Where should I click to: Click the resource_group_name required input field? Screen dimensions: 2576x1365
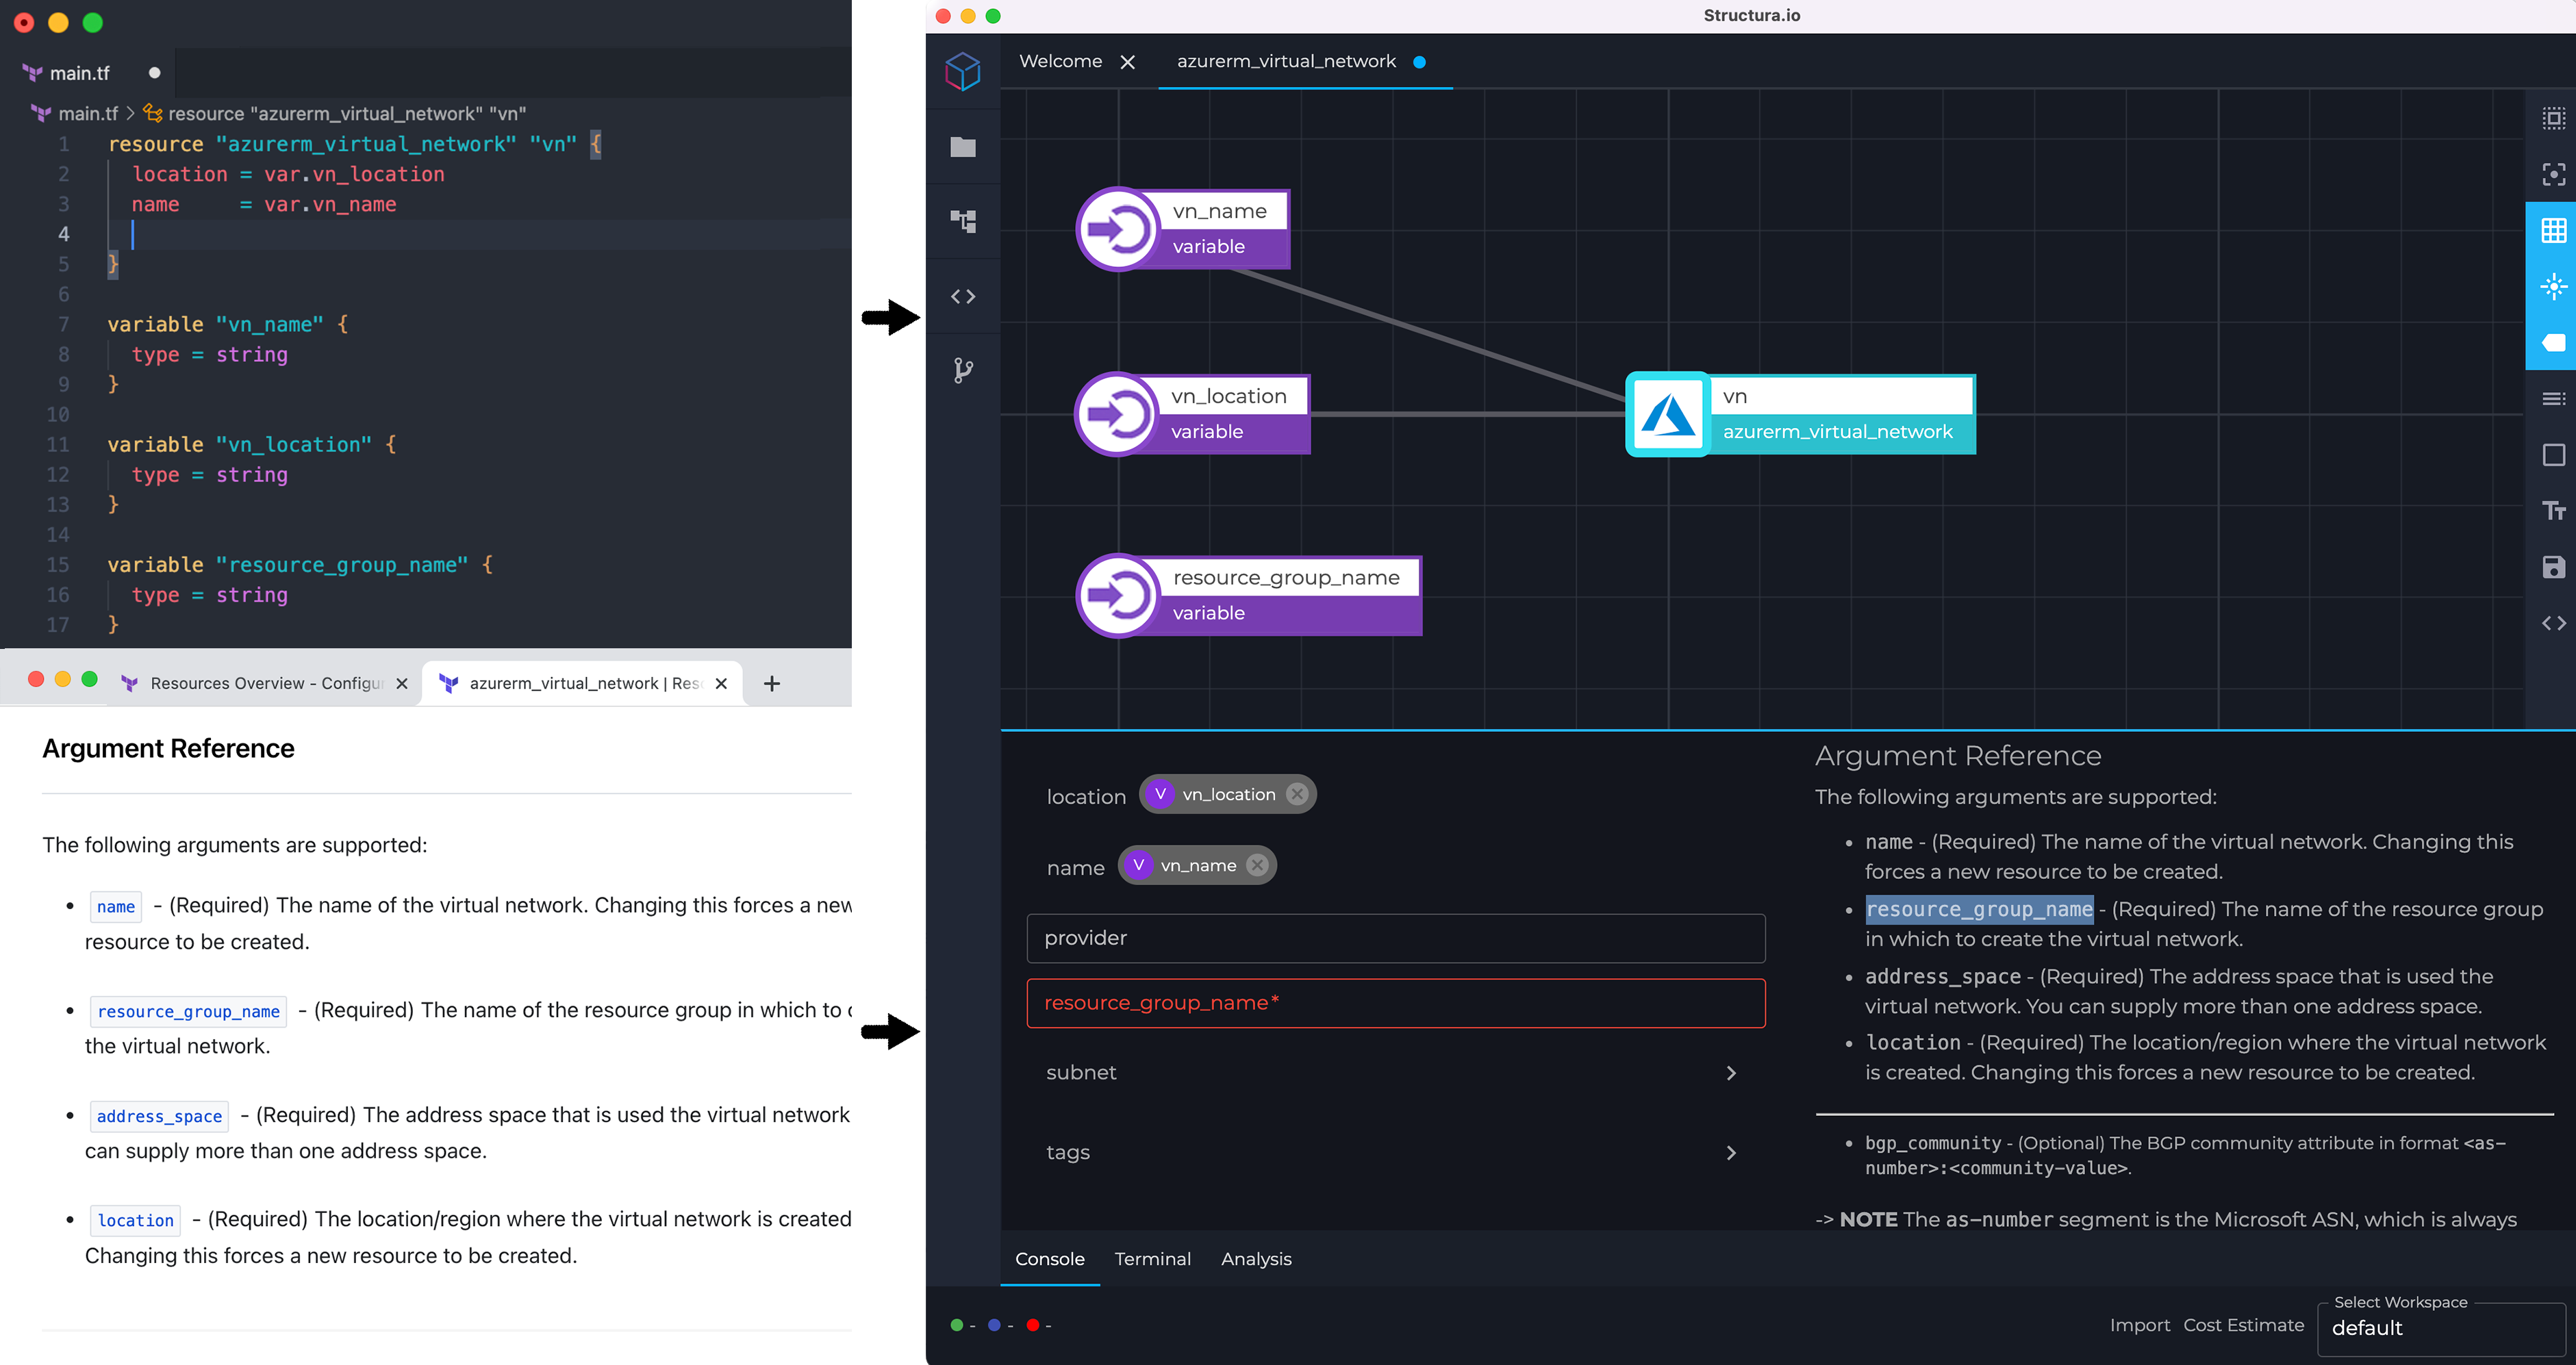coord(1395,1003)
